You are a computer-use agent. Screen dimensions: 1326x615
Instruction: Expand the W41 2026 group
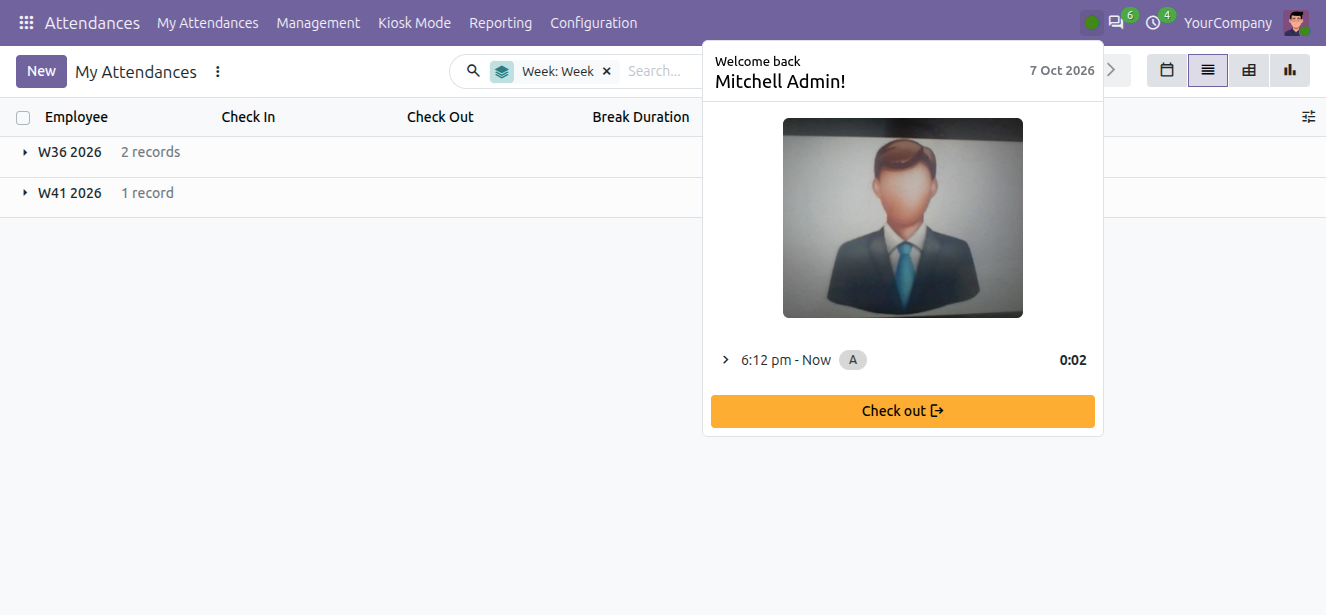pos(25,193)
